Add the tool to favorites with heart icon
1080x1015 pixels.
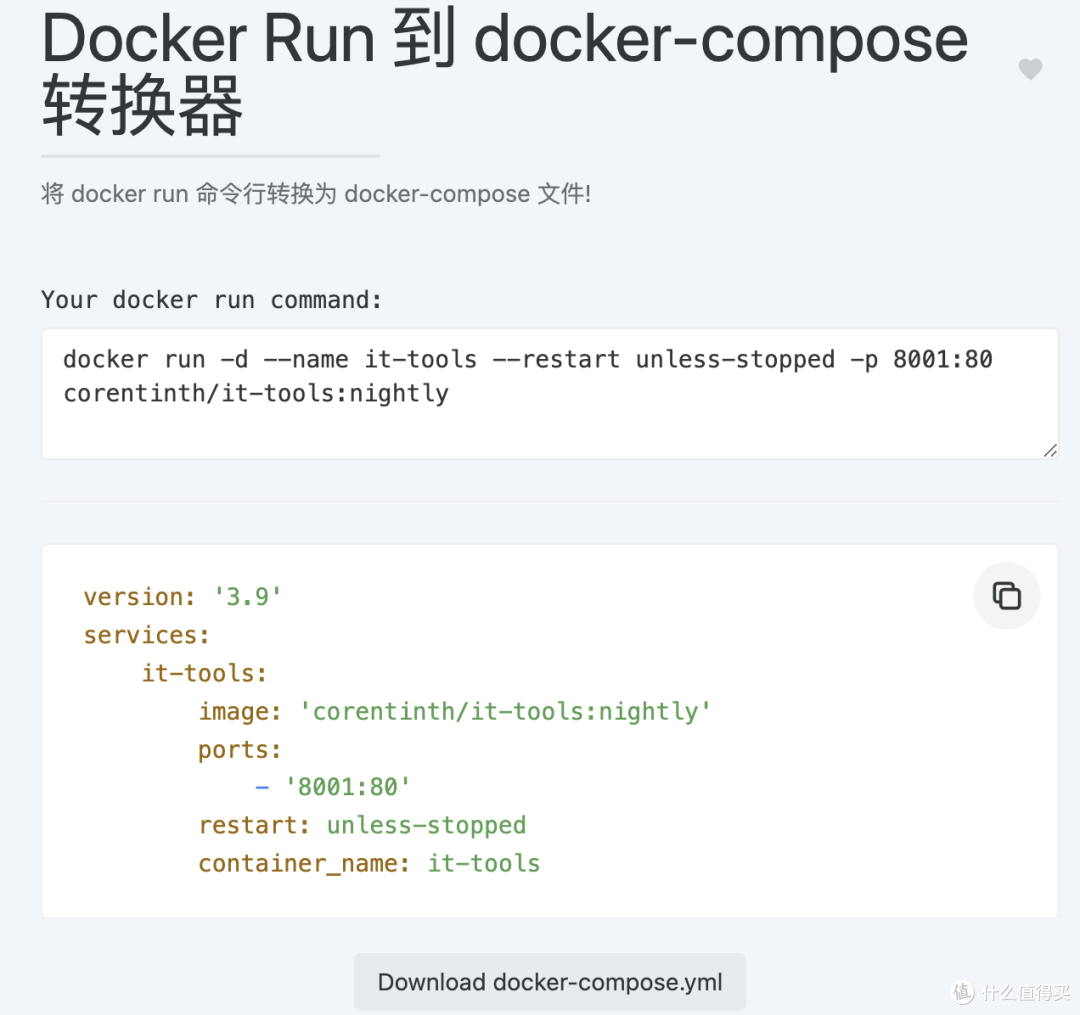[1030, 69]
